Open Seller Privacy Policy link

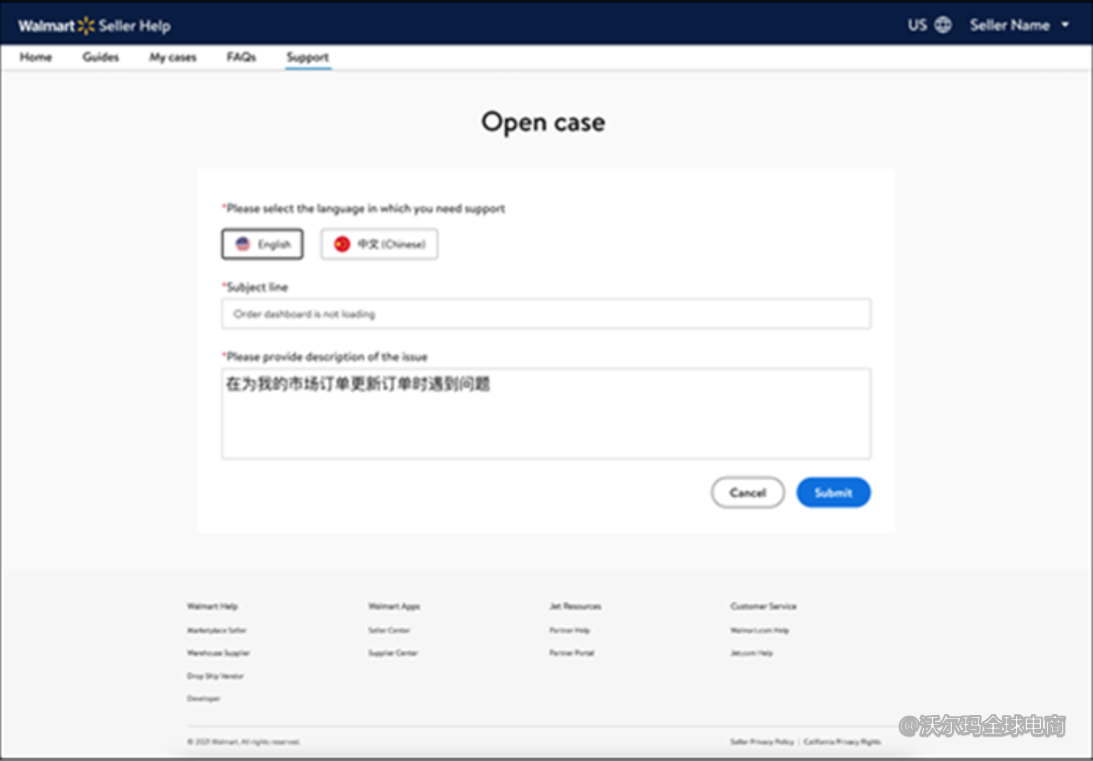point(762,742)
